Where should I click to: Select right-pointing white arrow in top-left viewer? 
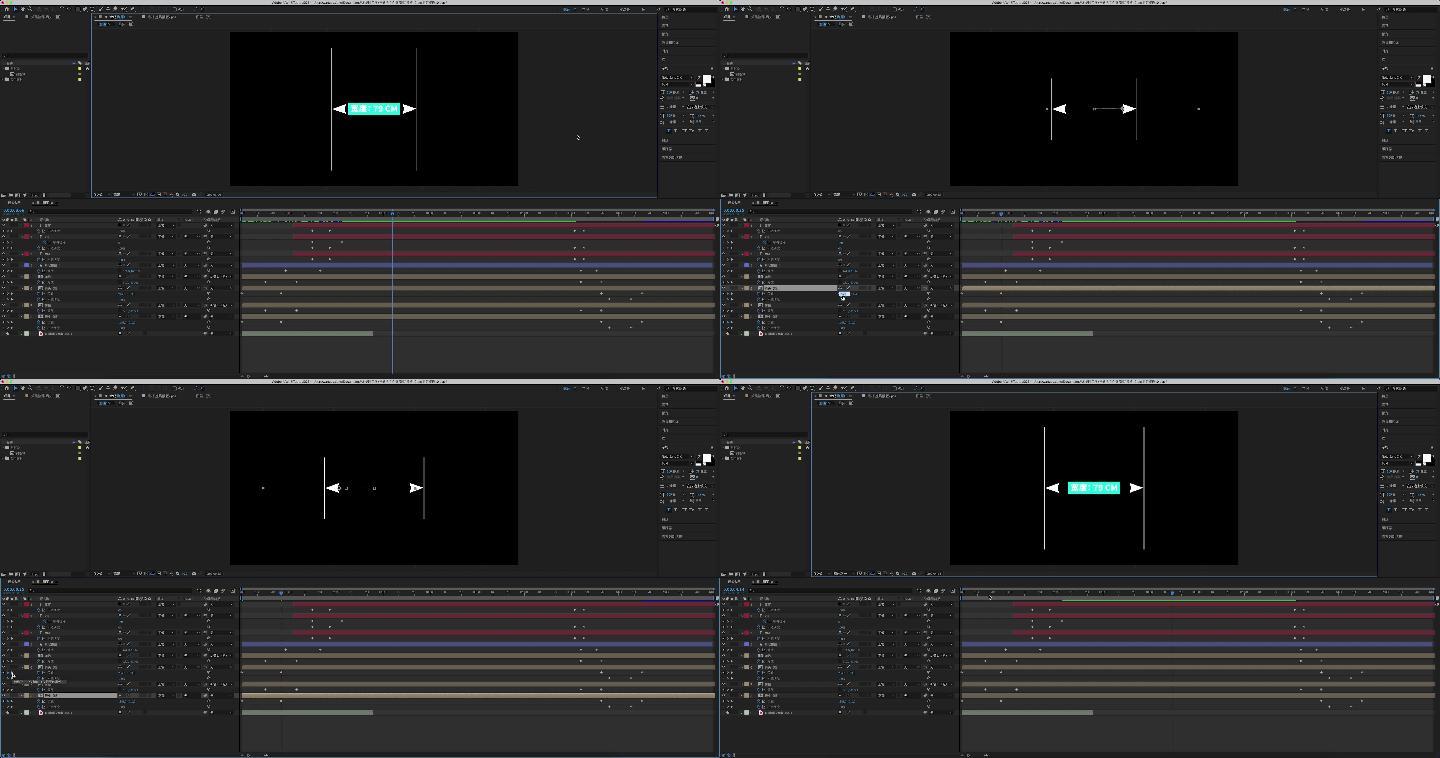[x=408, y=109]
